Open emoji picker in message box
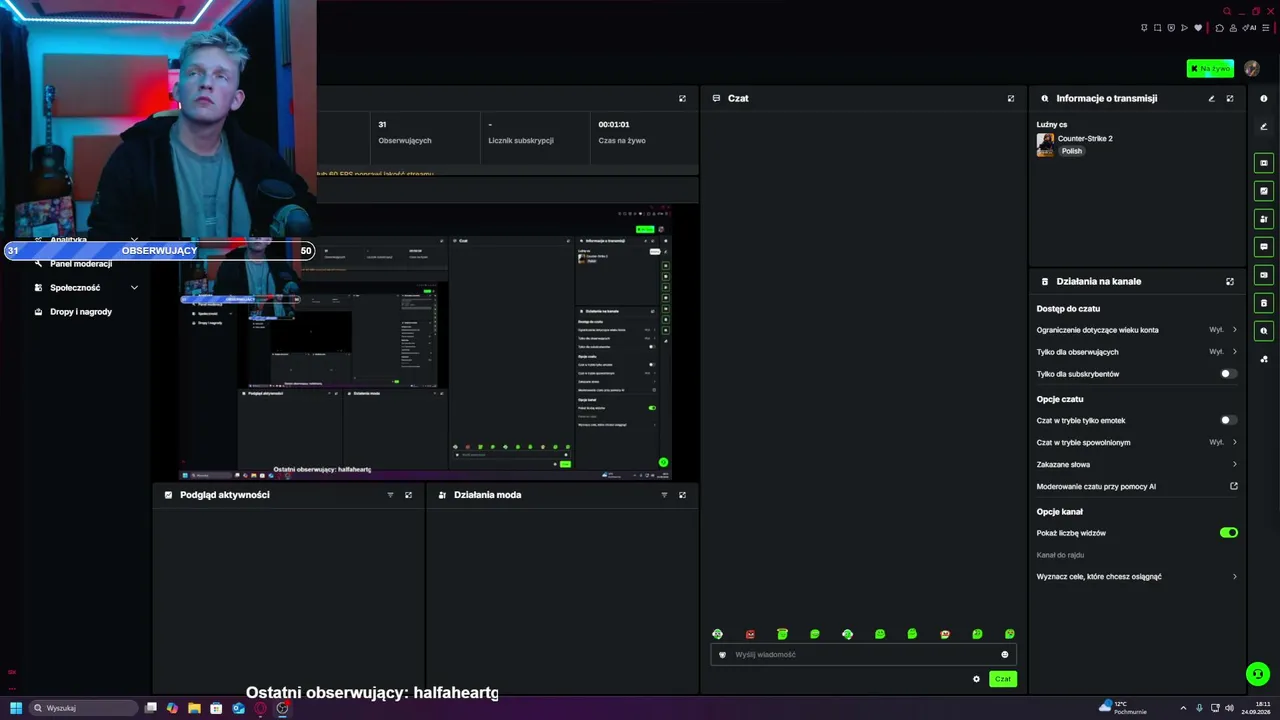Screen dimensions: 1280x720 coord(1005,655)
